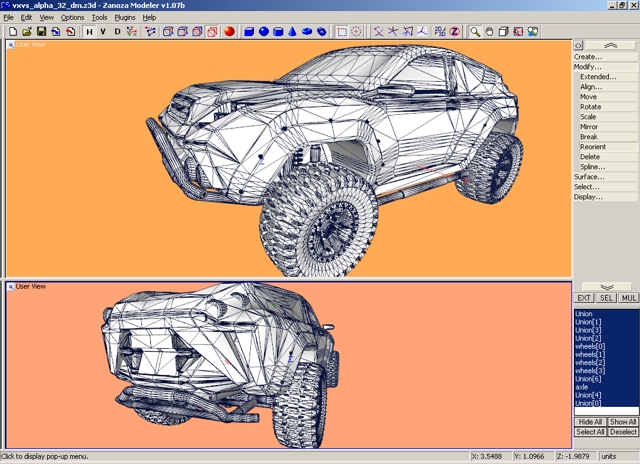
Task: Toggle the MUL mode button
Action: [x=628, y=298]
